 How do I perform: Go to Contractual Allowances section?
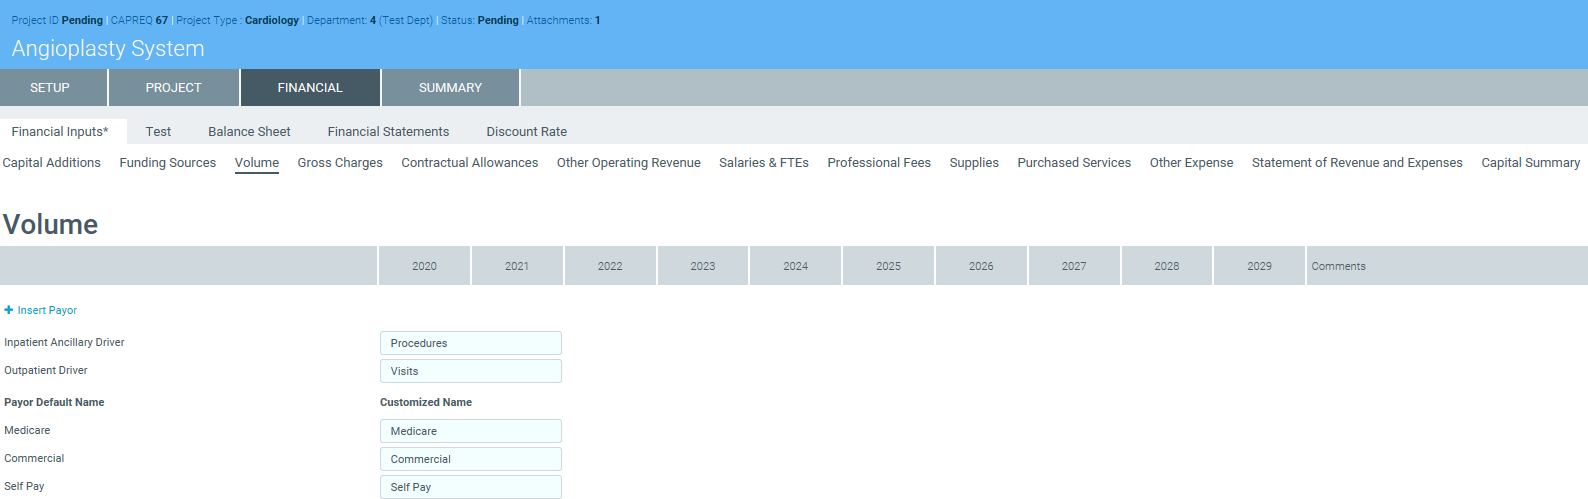point(470,163)
